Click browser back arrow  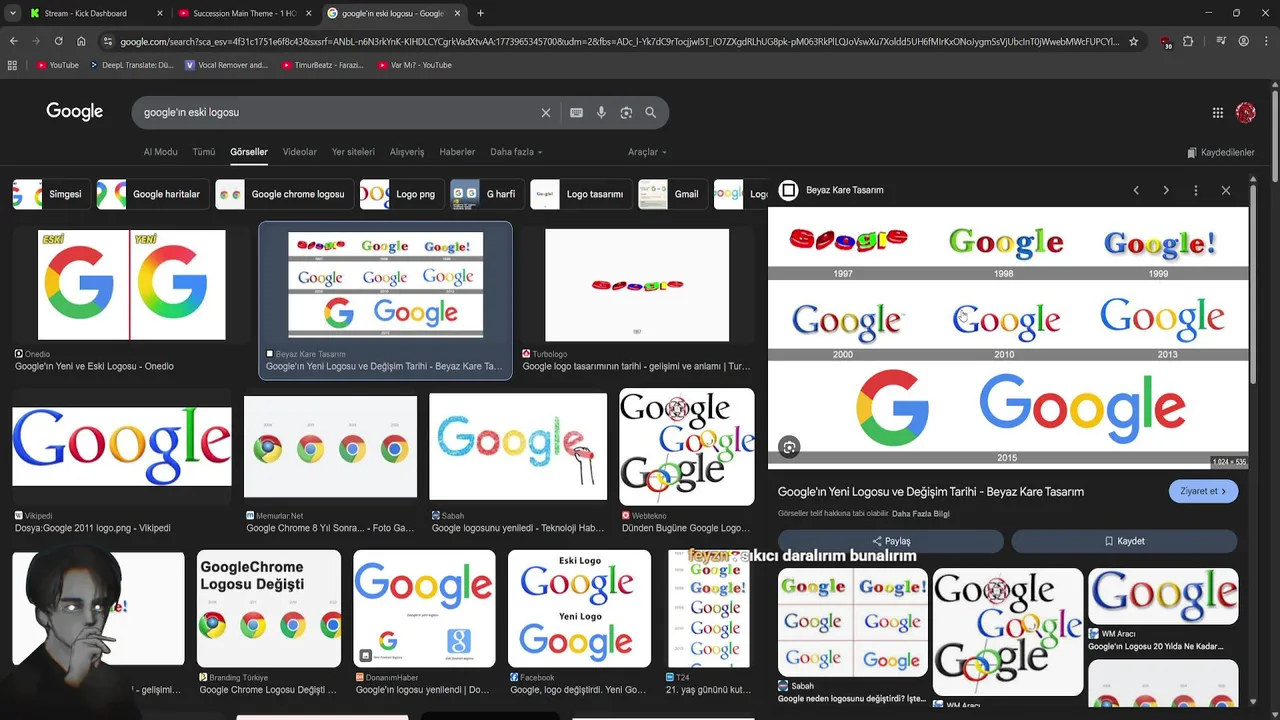pos(13,41)
